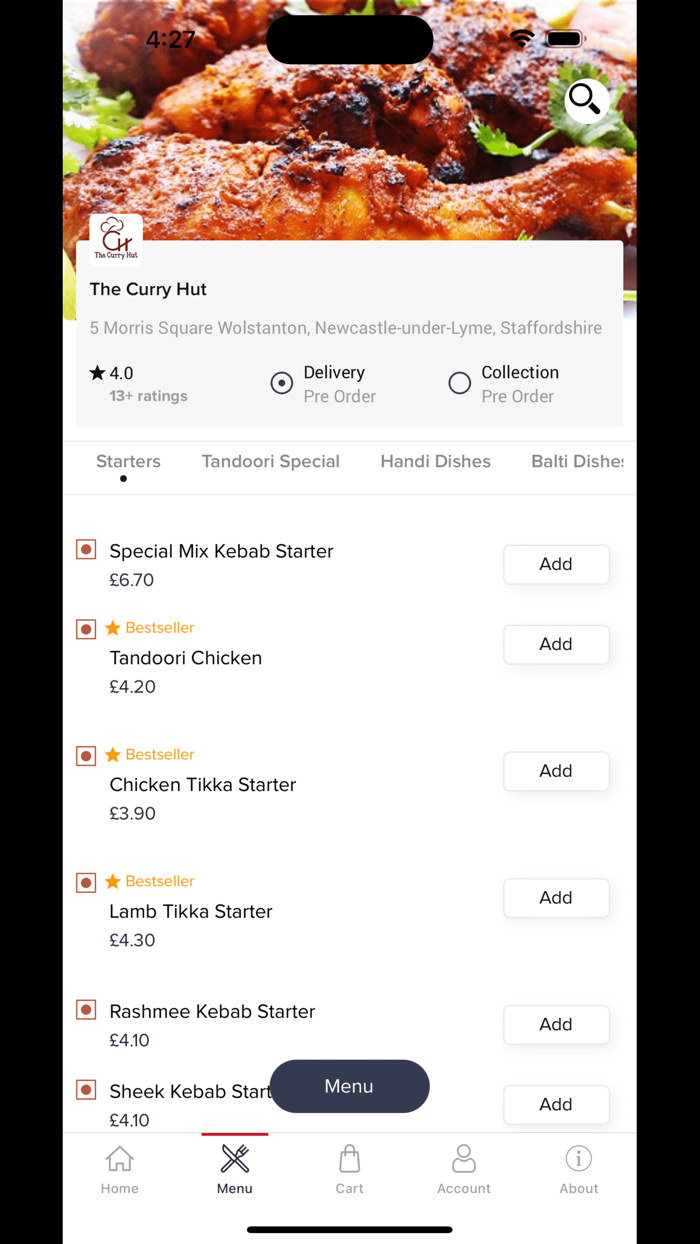The image size is (700, 1244).
Task: View the 13+ ratings link
Action: pos(148,396)
